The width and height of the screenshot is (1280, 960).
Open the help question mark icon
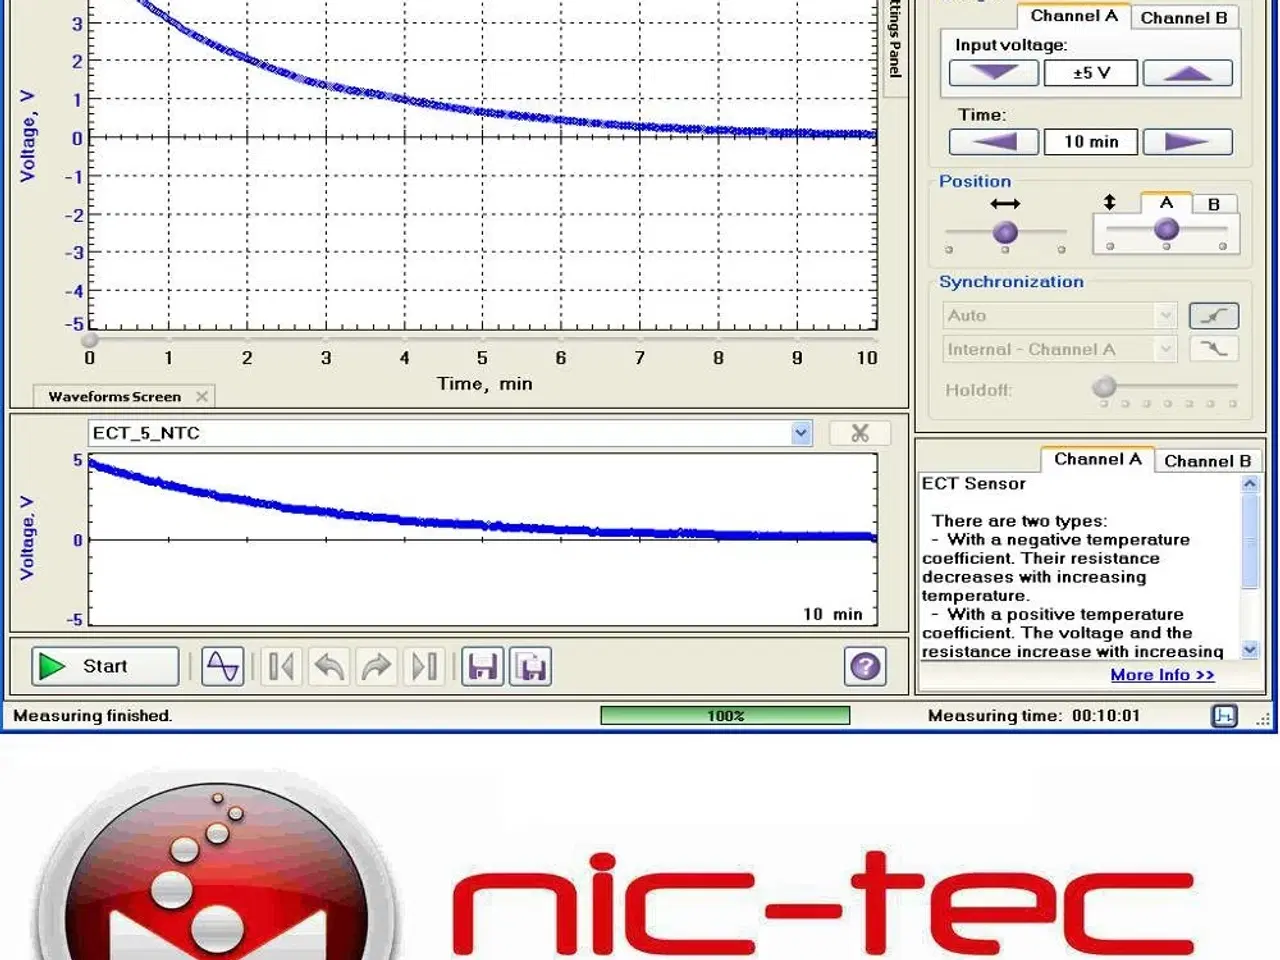pos(865,666)
